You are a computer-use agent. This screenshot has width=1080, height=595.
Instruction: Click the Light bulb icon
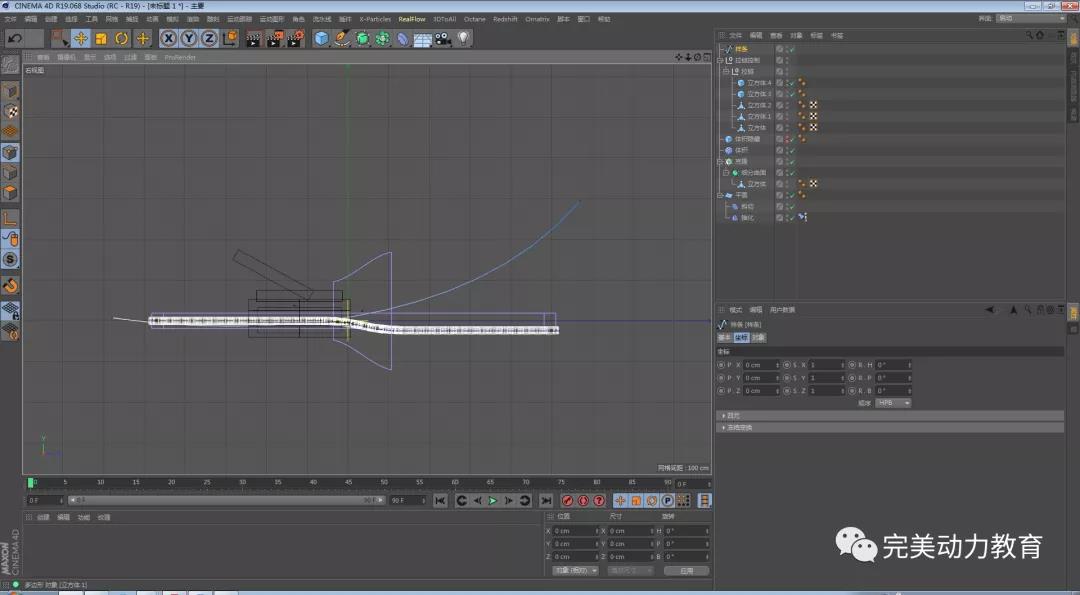(x=464, y=38)
